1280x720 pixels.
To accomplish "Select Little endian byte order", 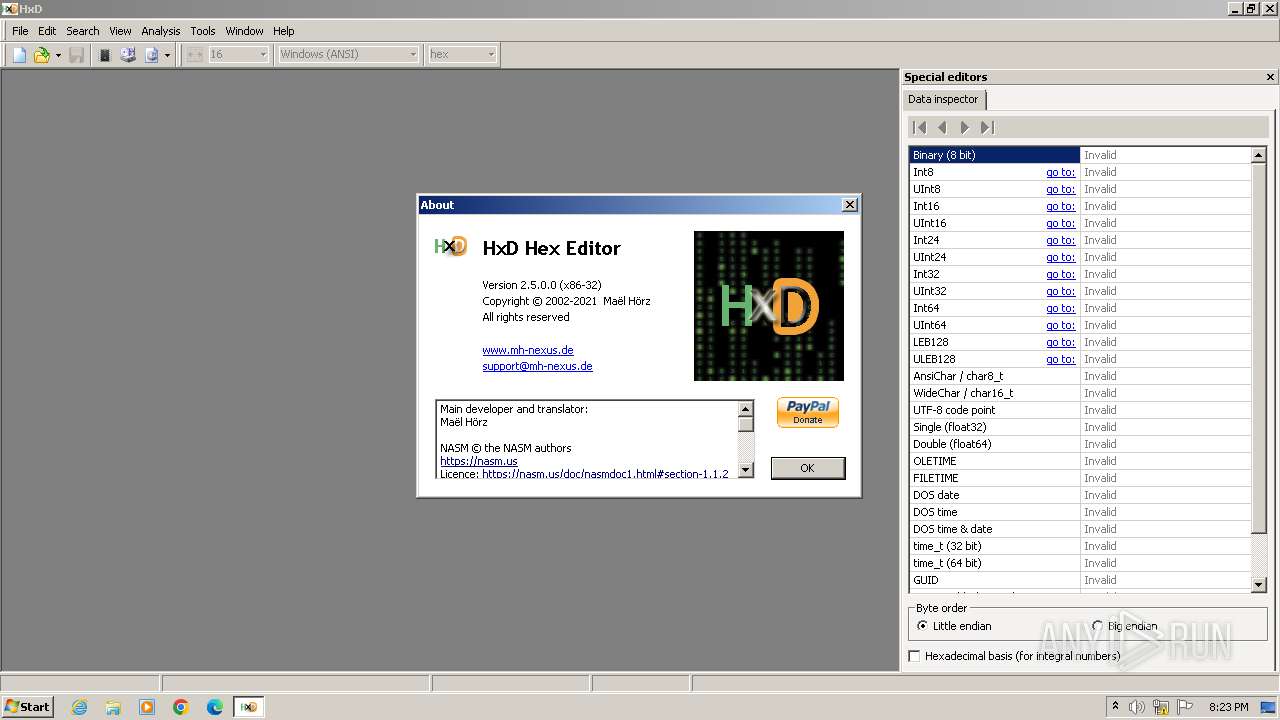I will (954, 626).
